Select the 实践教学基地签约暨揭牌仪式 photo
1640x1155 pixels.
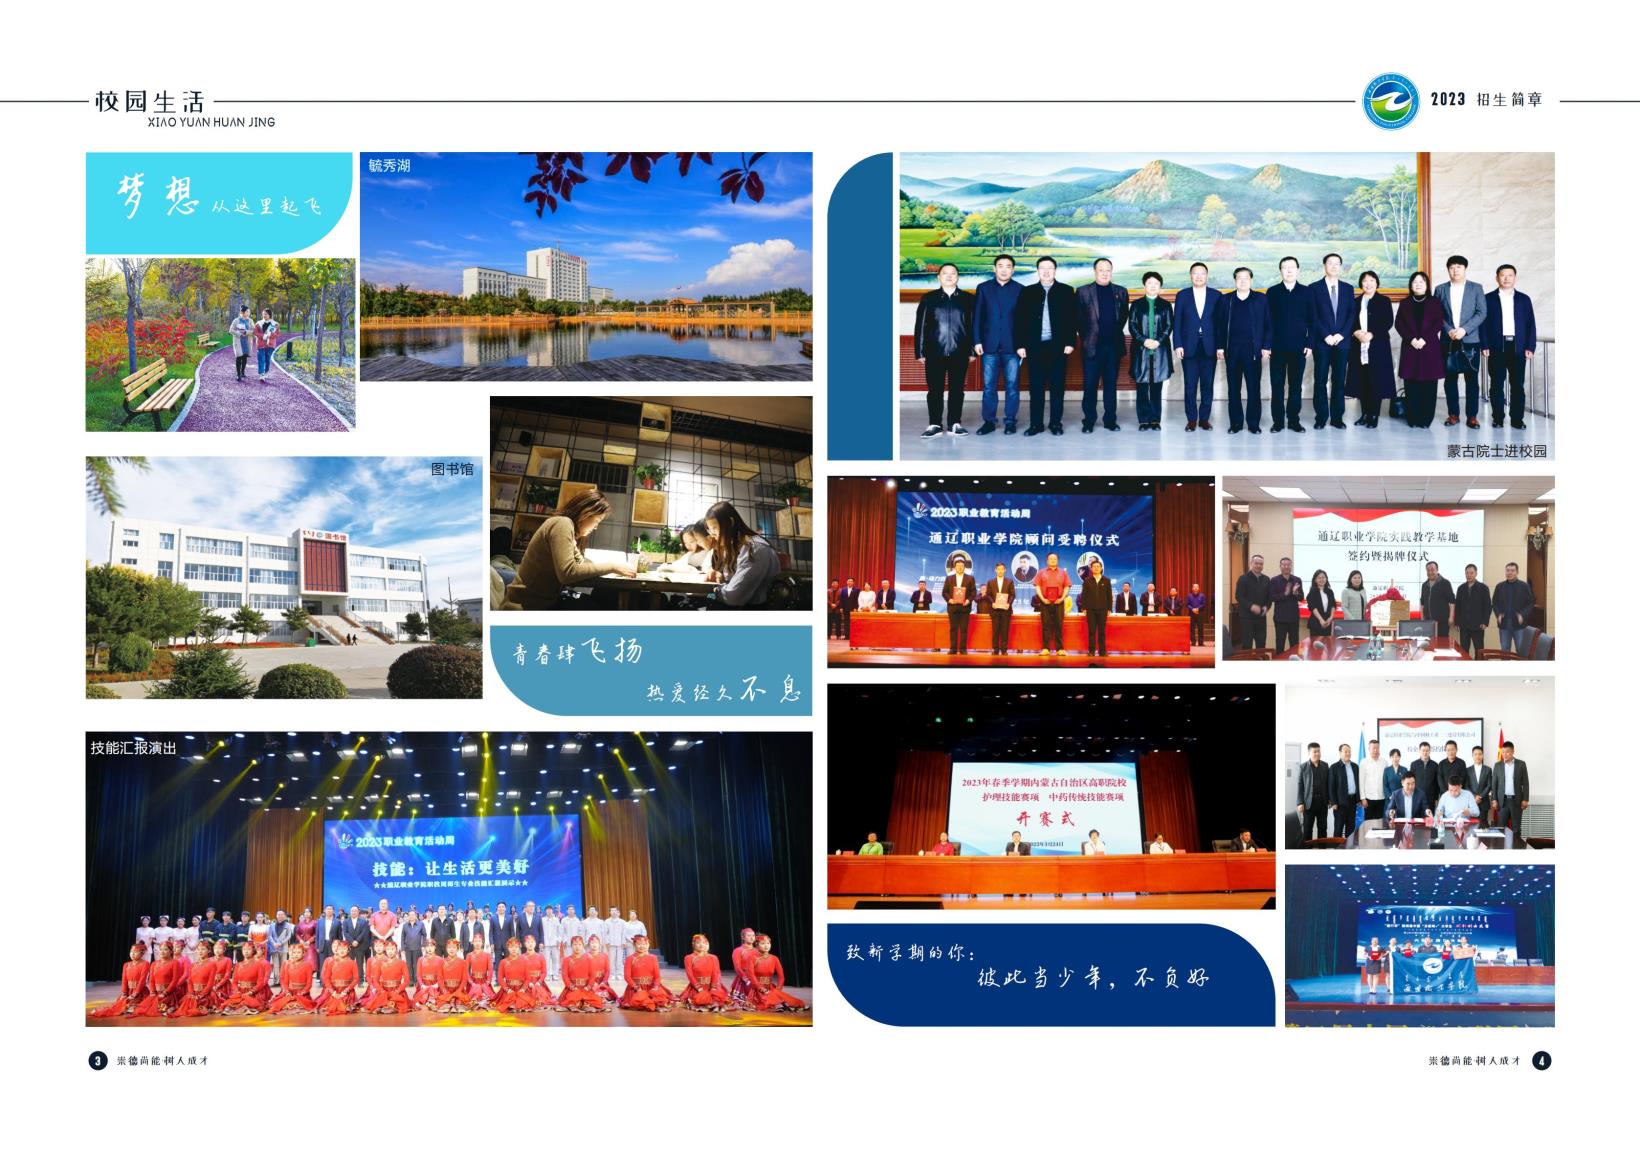[x=1388, y=568]
